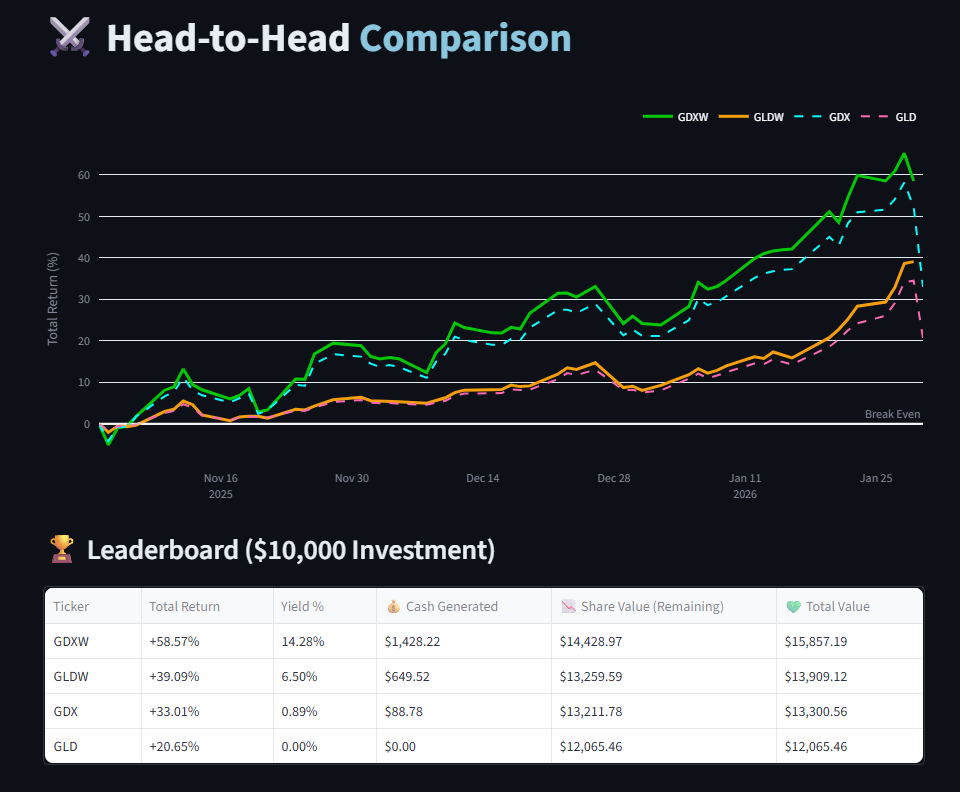Click the $13,259.59 share value cell
The width and height of the screenshot is (960, 792).
click(x=664, y=676)
